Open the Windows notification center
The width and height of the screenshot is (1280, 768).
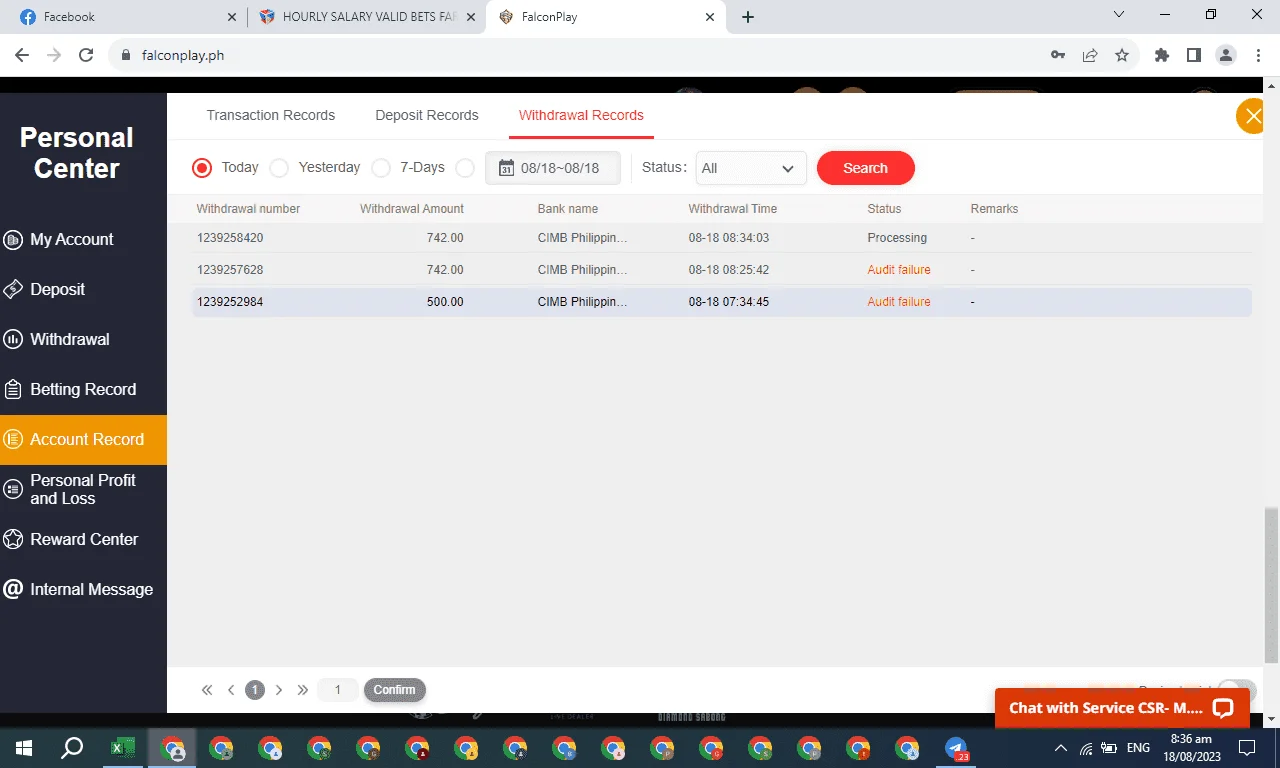[1247, 748]
